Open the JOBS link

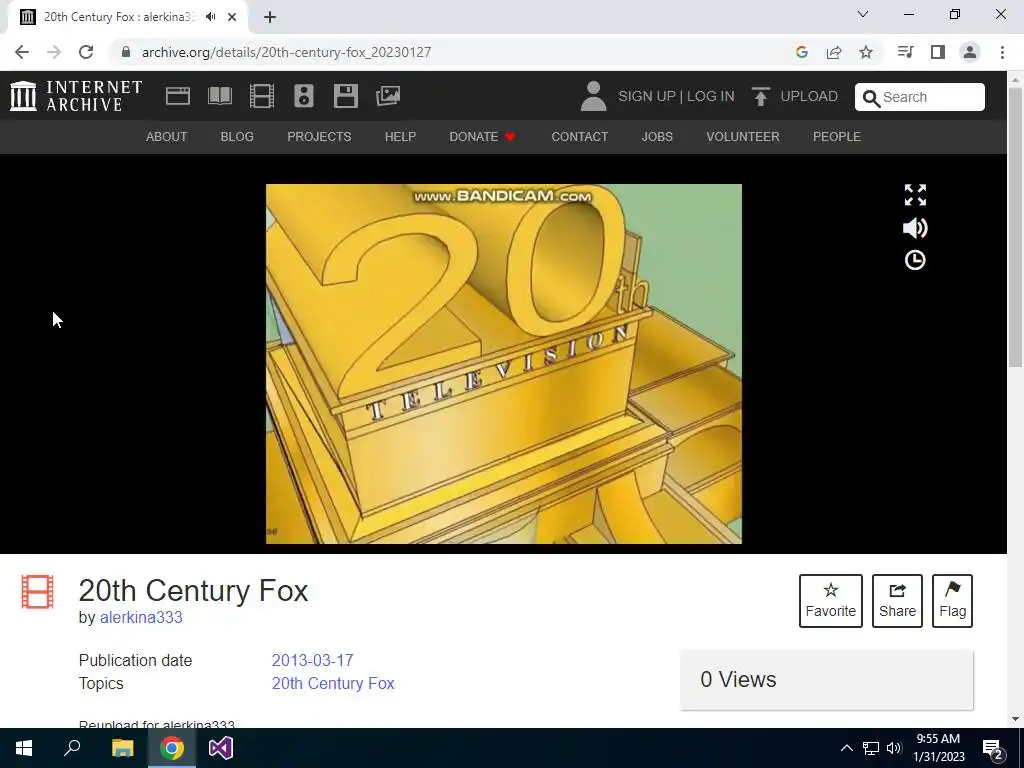[x=657, y=136]
